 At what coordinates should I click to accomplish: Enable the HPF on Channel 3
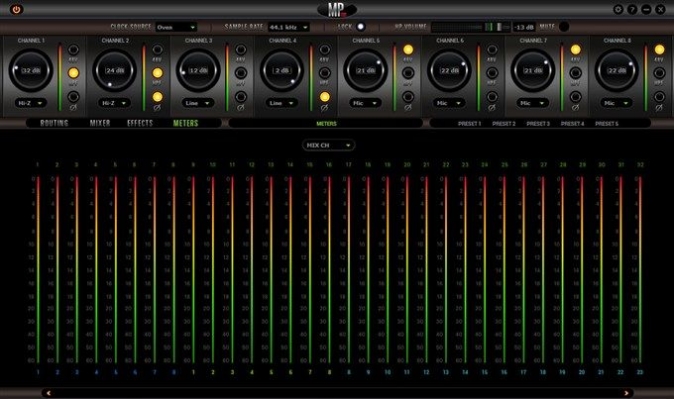(241, 73)
